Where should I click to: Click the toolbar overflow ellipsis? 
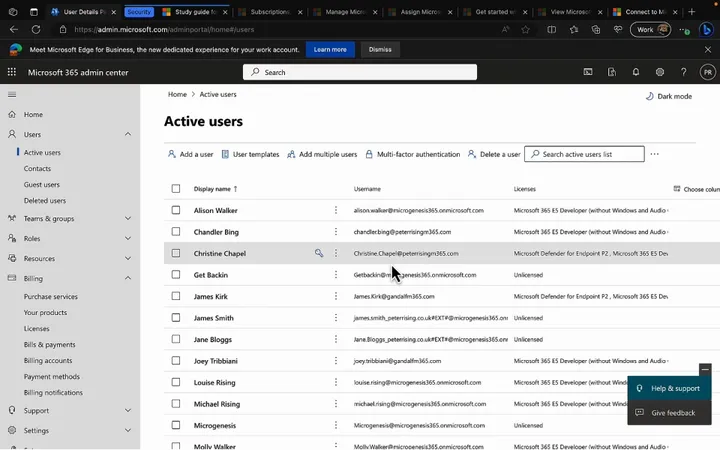654,154
